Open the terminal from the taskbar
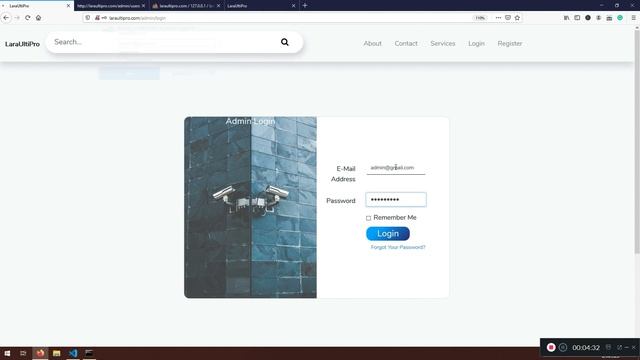Screen dimensions: 640x360 (x=89, y=353)
